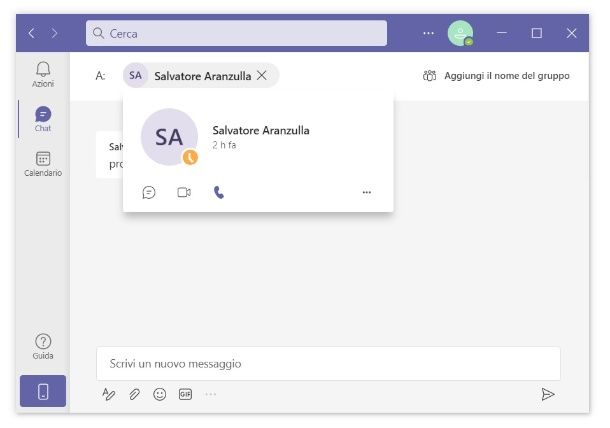Viewport: 610px width, 428px height.
Task: Remove Salvatore Aranzulla from recipients
Action: pyautogui.click(x=262, y=75)
